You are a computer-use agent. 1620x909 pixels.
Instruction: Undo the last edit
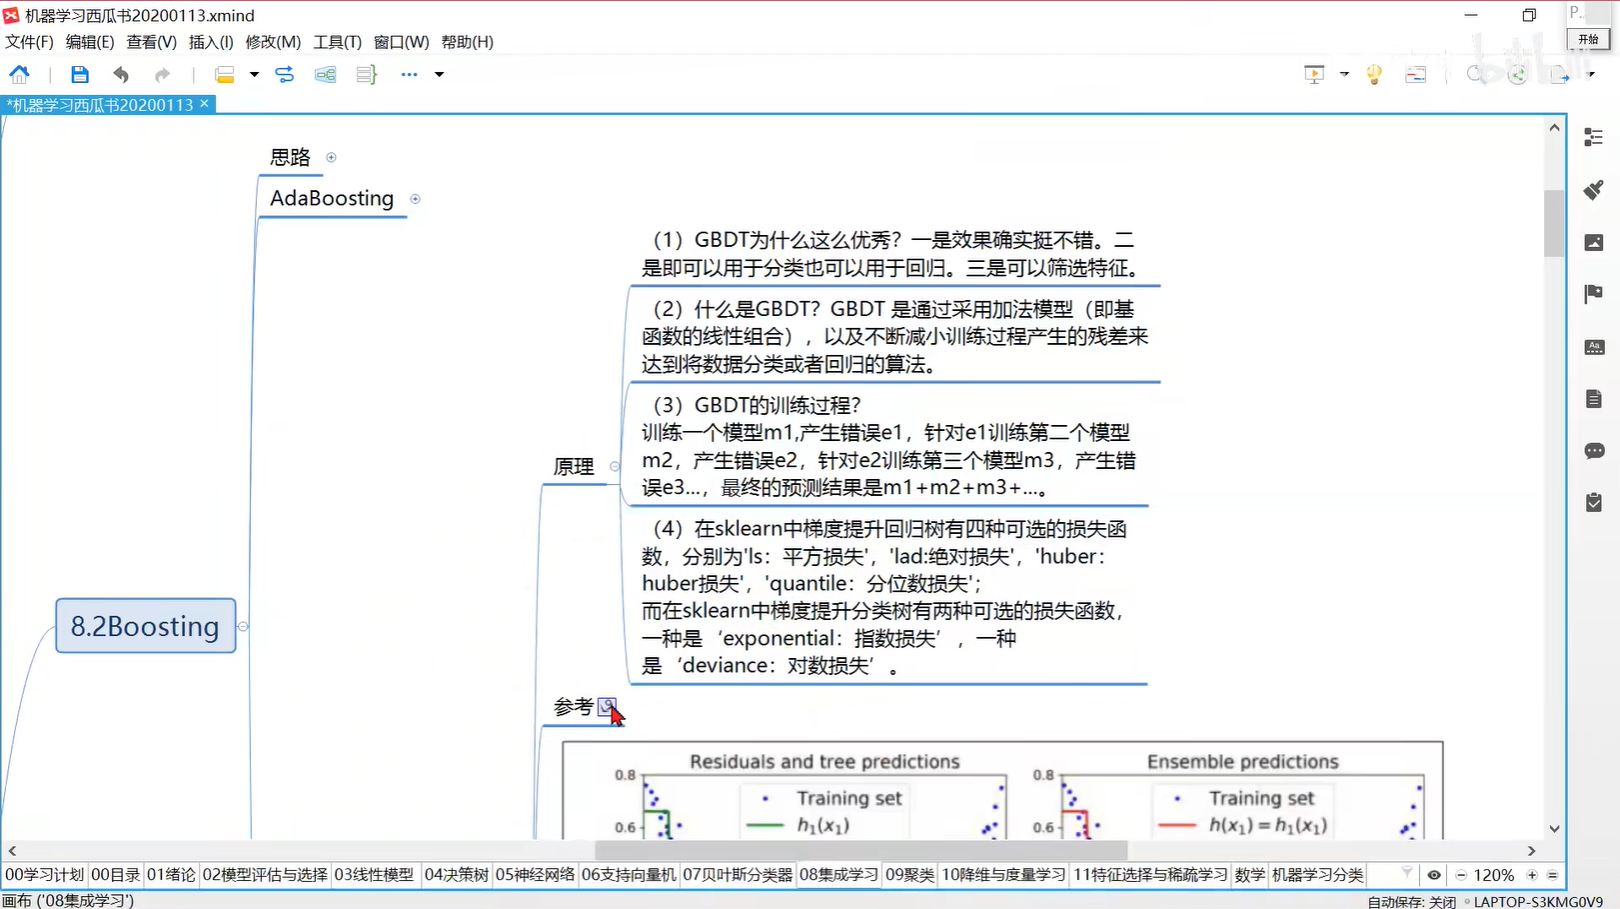(121, 74)
